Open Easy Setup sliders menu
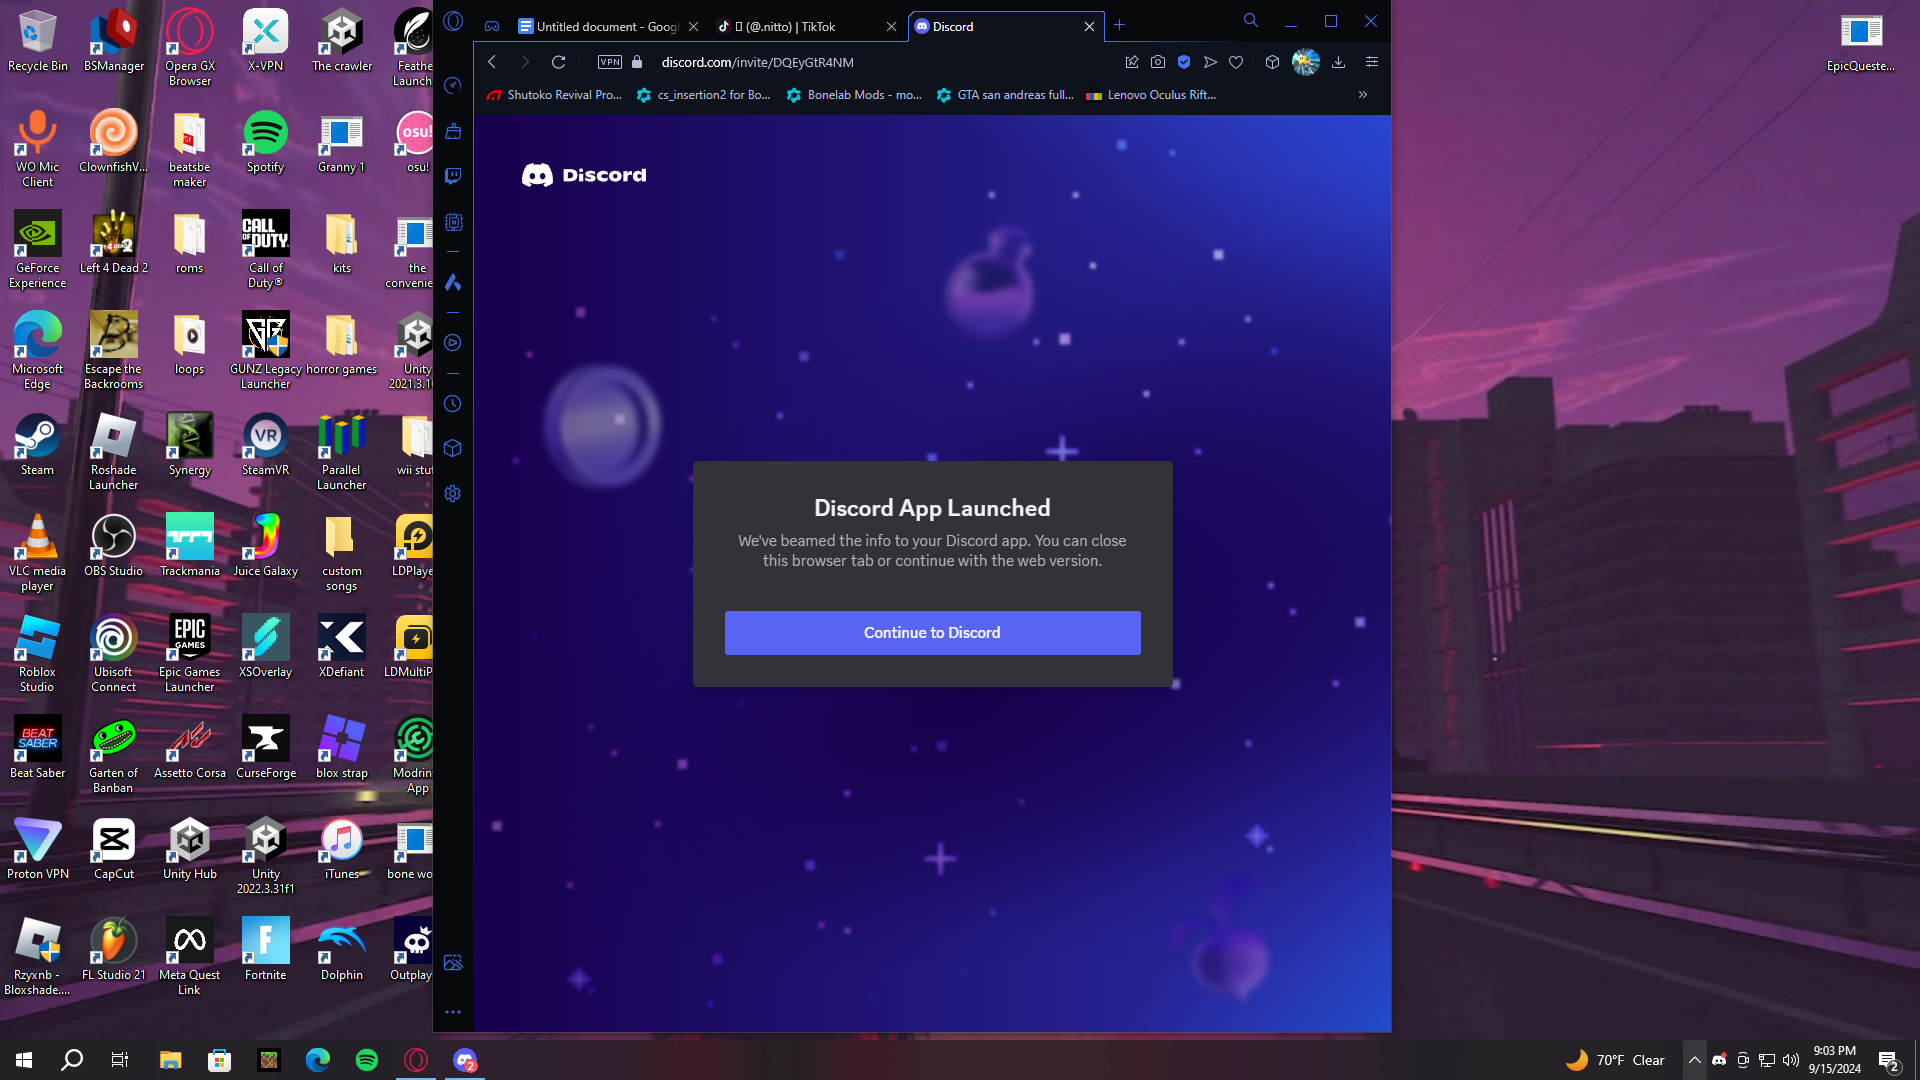Image resolution: width=1920 pixels, height=1080 pixels. 1372,62
